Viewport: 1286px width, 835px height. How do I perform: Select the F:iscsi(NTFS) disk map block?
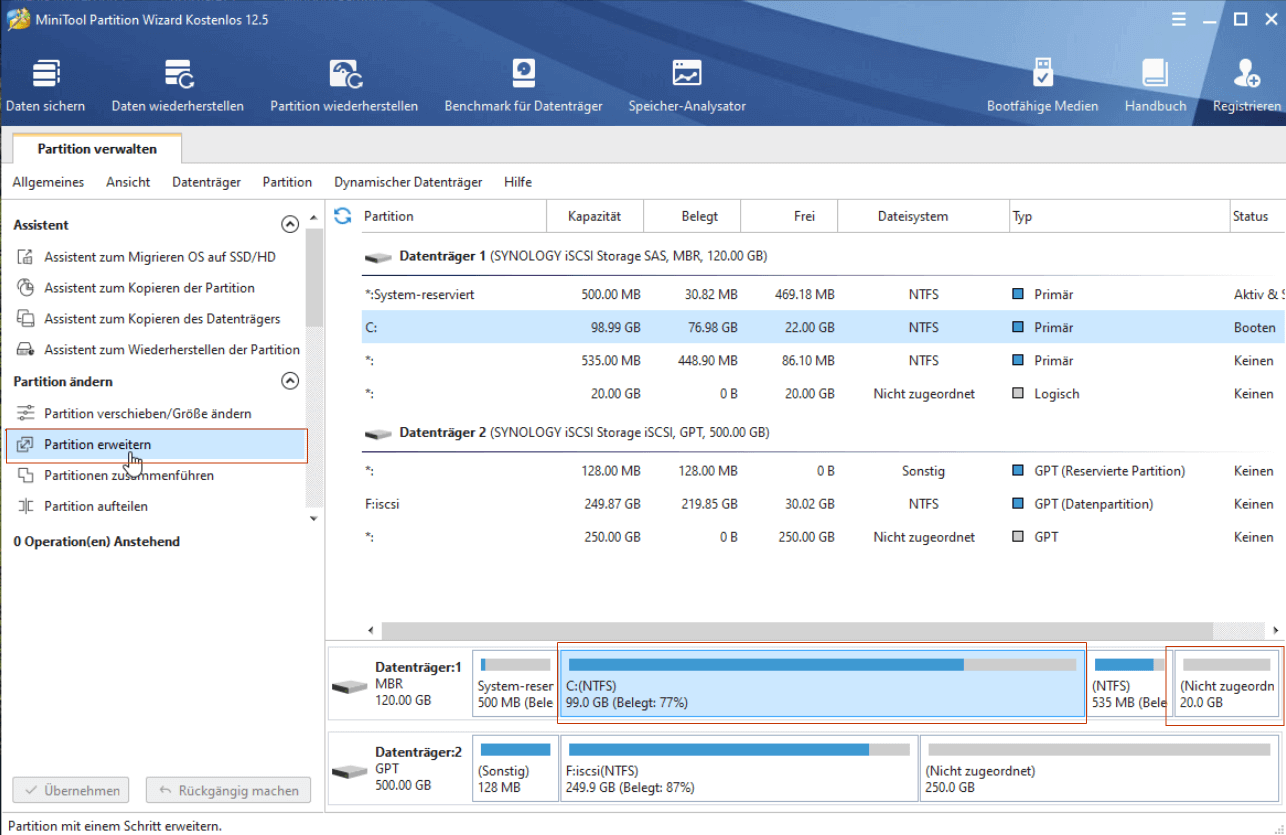[739, 768]
